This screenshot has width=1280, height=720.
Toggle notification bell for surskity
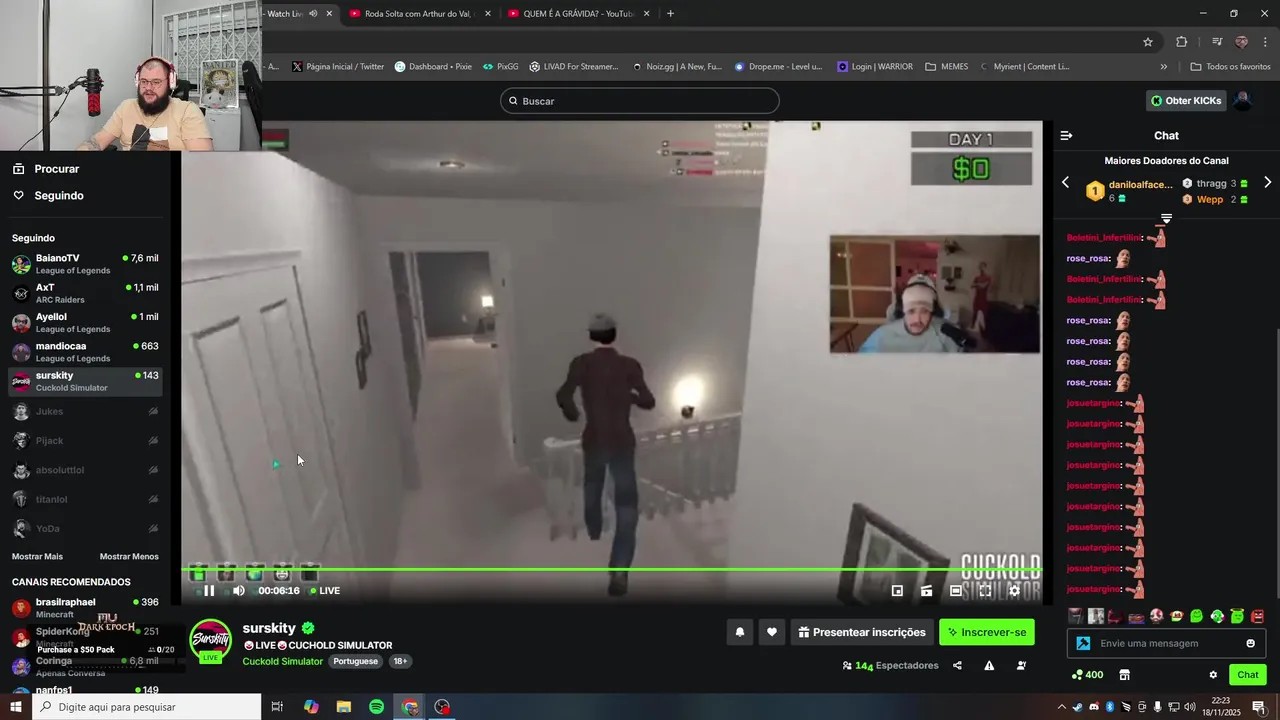tap(740, 632)
